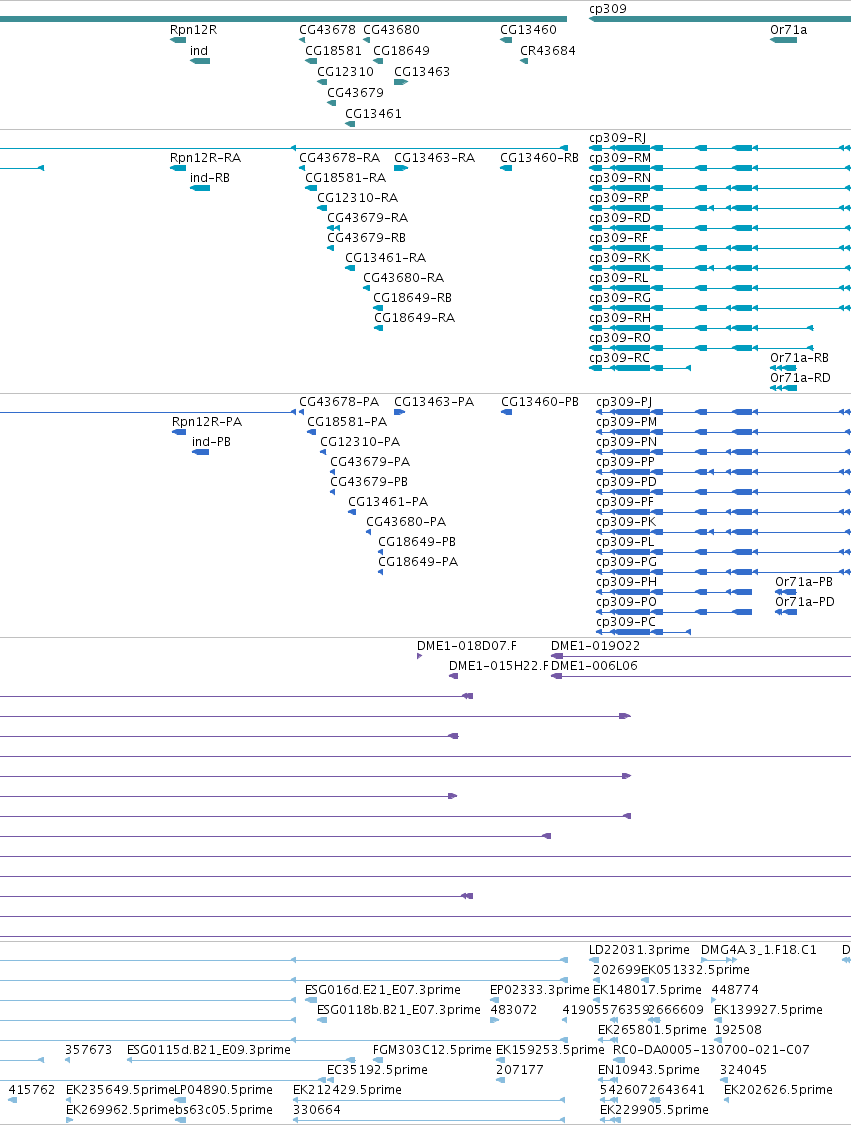Click the Or71a-RB transcript label

pos(799,357)
